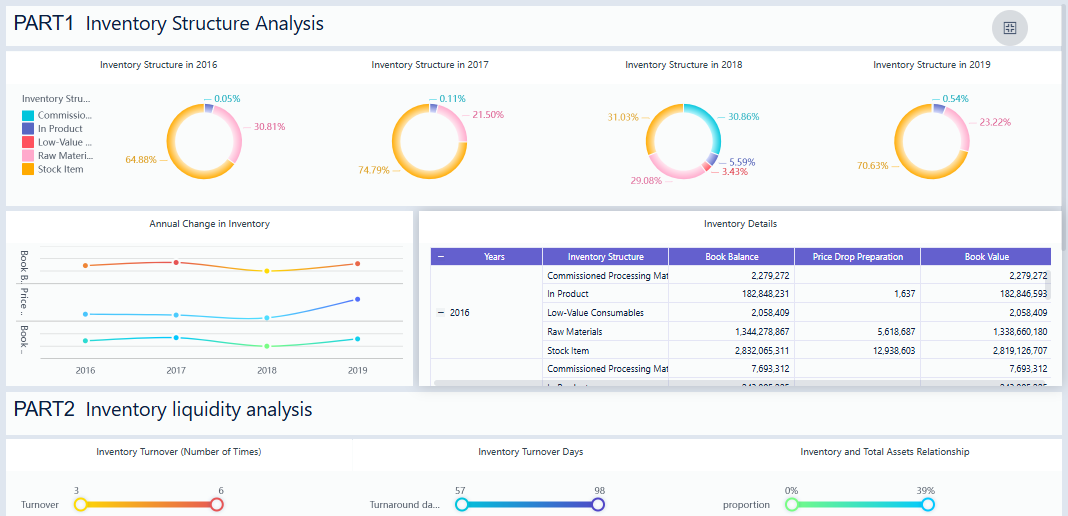Click the Book Value column header
Image resolution: width=1068 pixels, height=516 pixels.
pyautogui.click(x=986, y=257)
